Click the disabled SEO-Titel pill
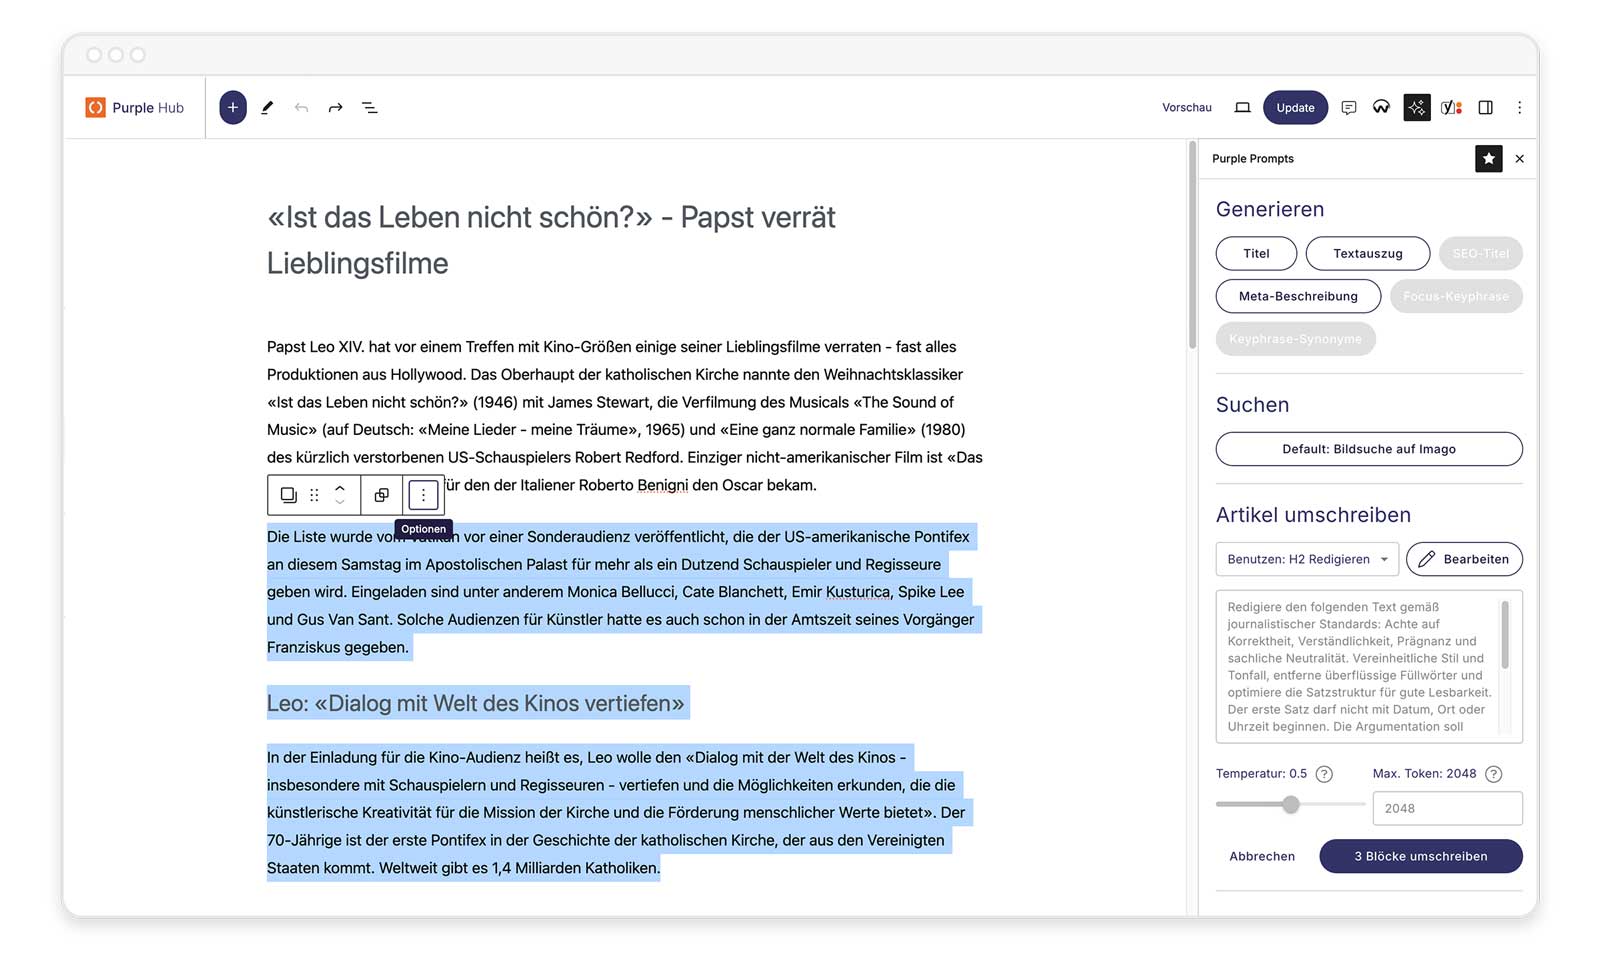Viewport: 1600px width, 960px height. [1480, 253]
